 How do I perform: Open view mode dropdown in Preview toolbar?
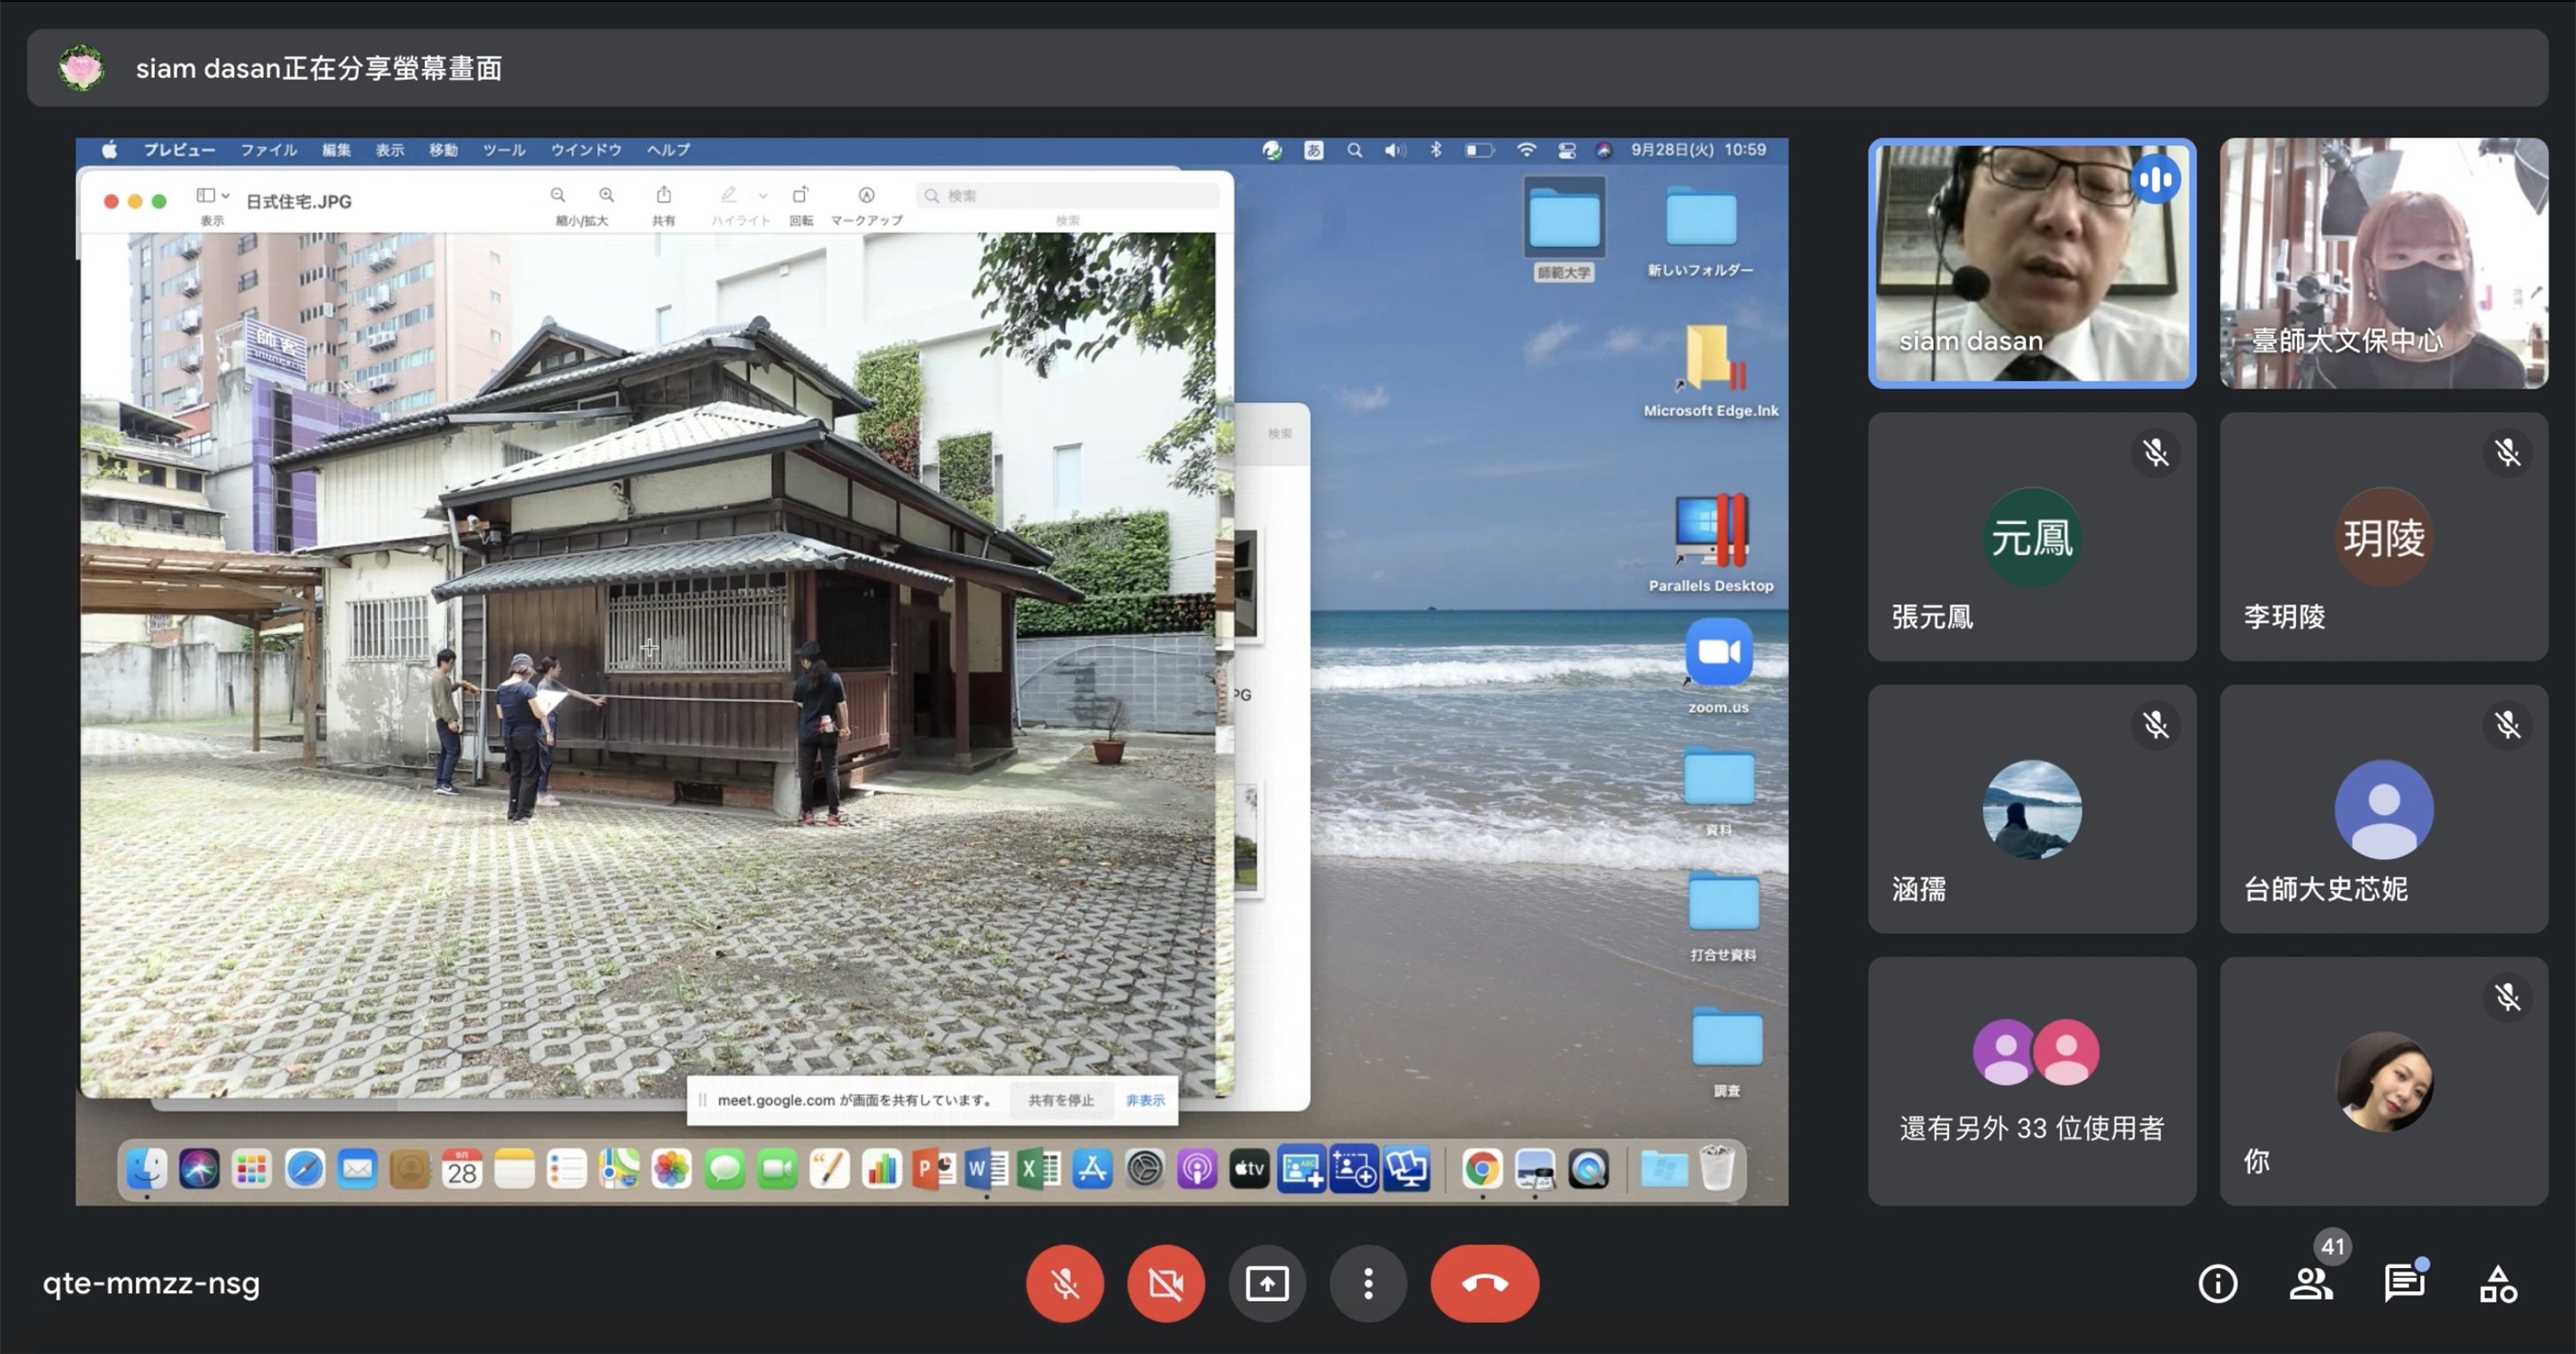[x=213, y=196]
